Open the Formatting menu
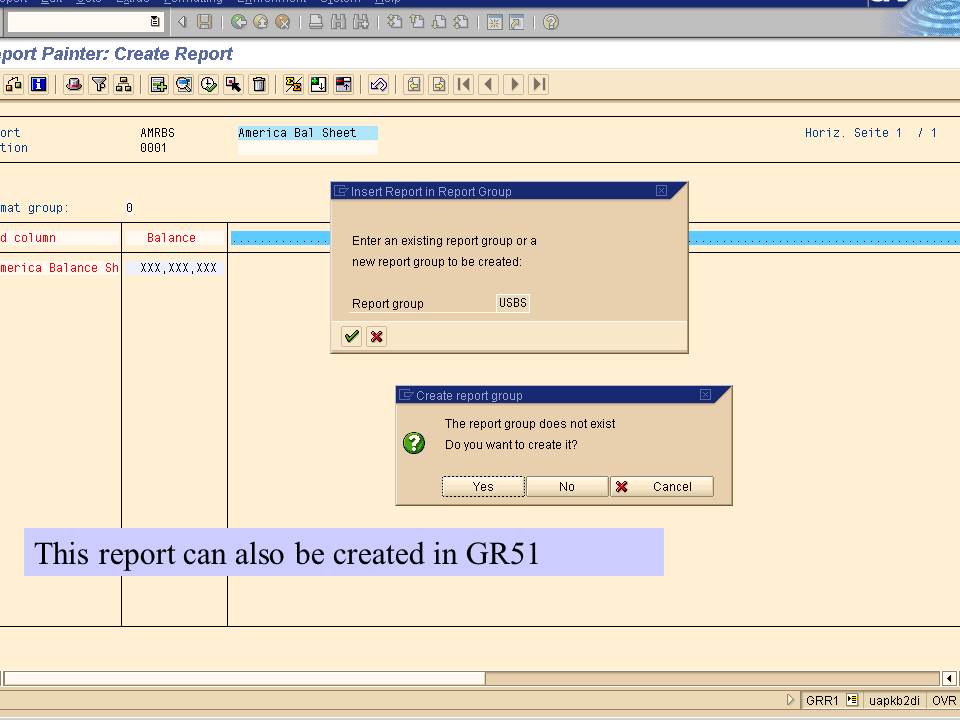 click(192, 3)
